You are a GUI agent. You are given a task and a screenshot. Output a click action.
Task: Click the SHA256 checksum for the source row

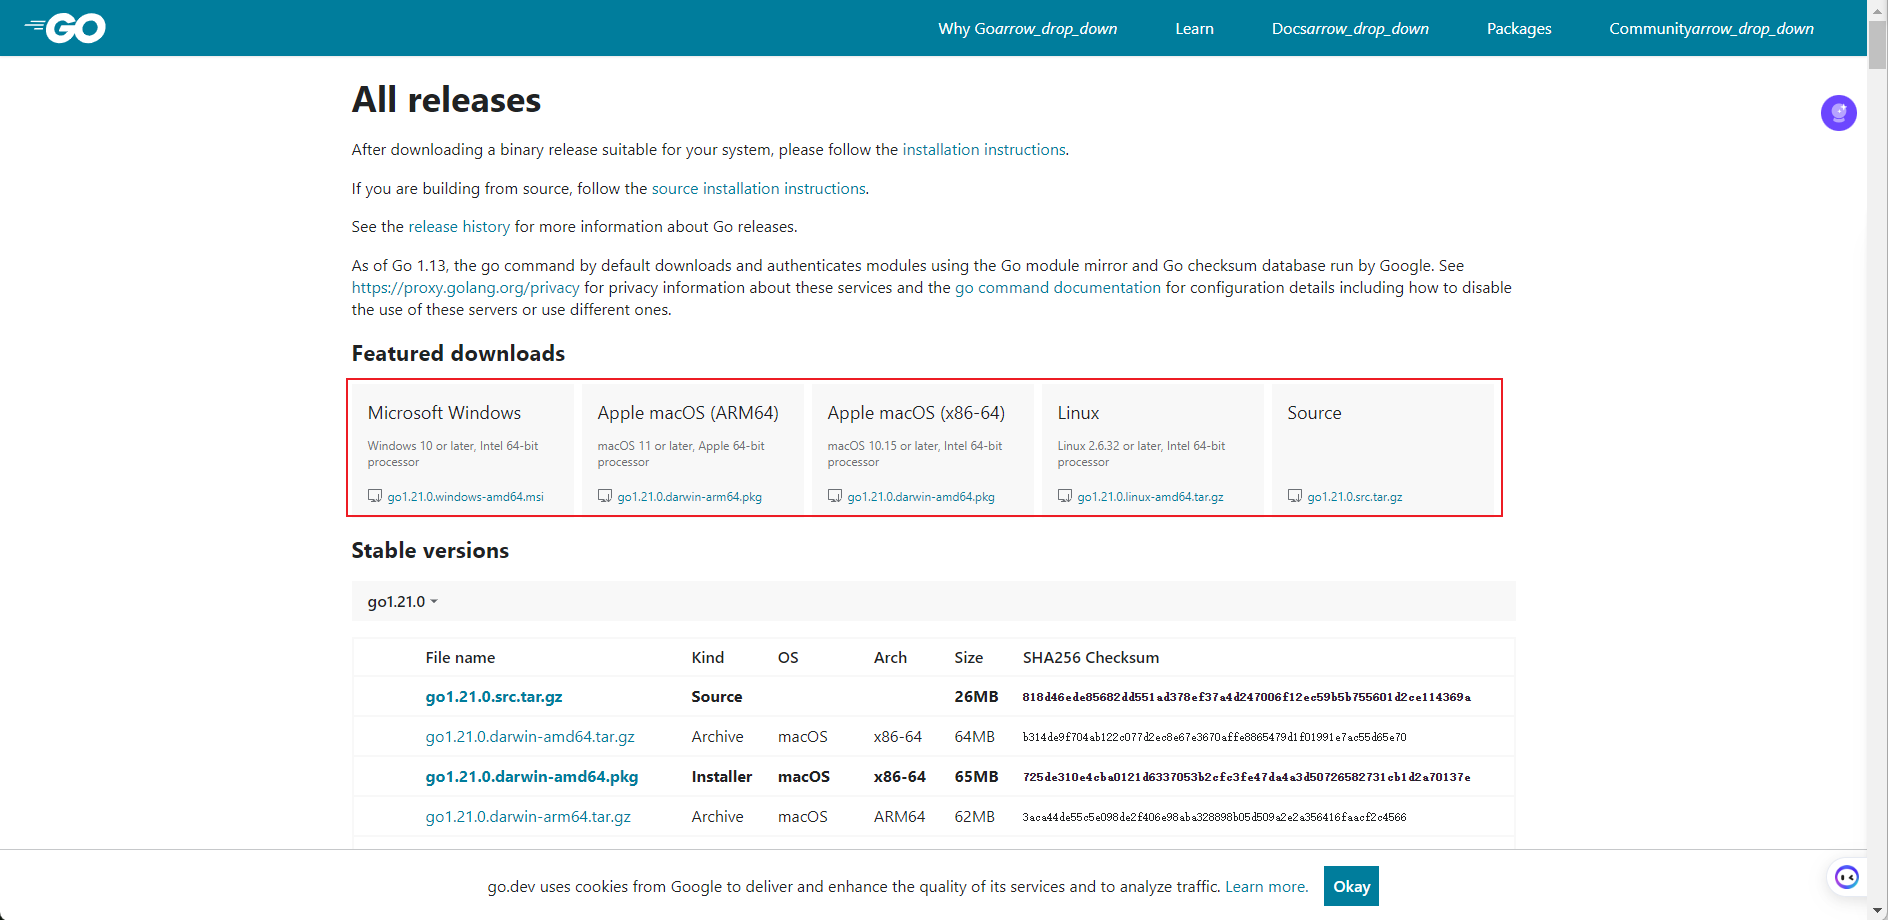(x=1246, y=697)
